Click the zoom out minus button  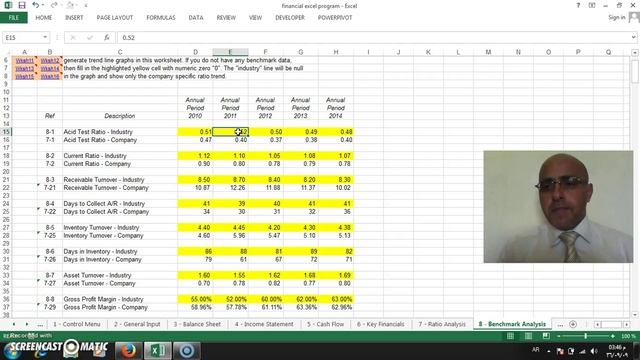click(x=558, y=336)
